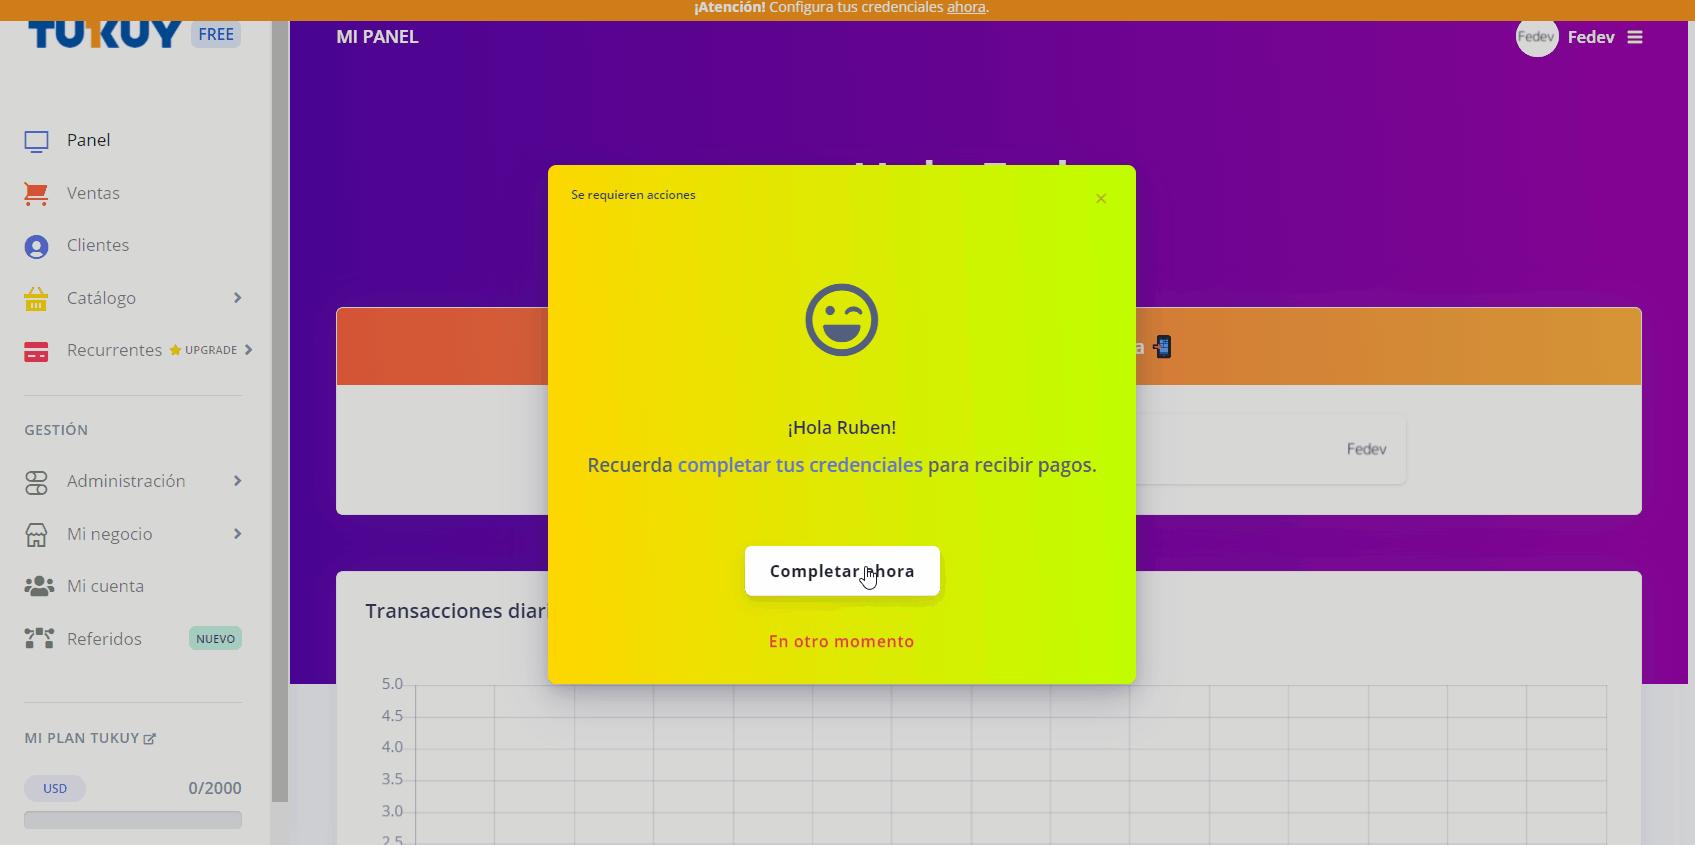This screenshot has height=845, width=1695.
Task: Click the USD usage progress bar
Action: [x=133, y=820]
